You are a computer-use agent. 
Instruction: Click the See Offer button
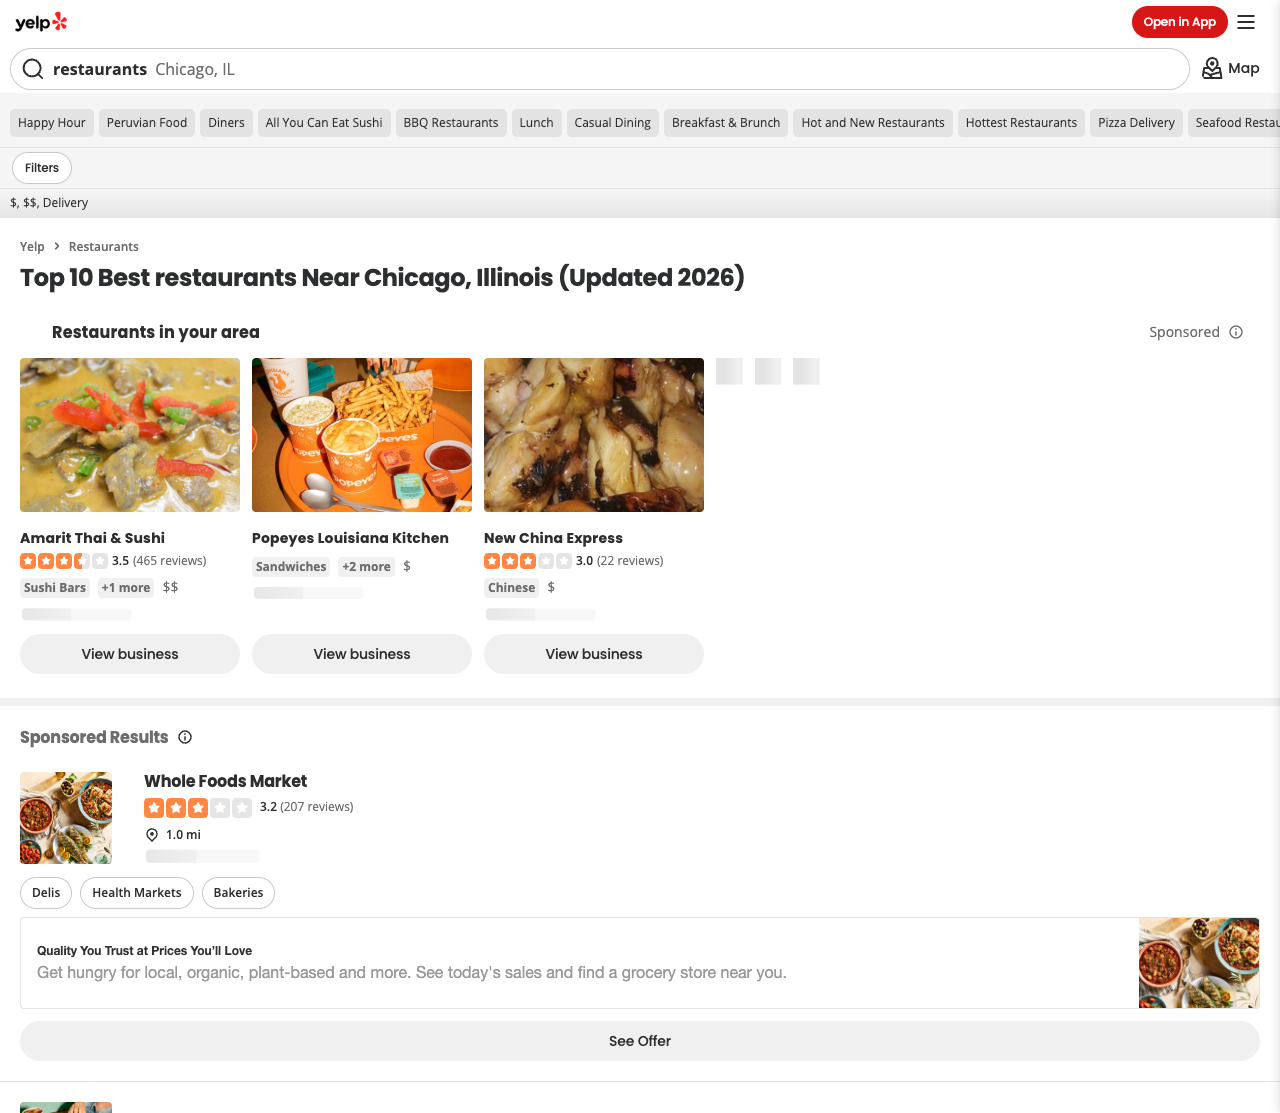[640, 1041]
